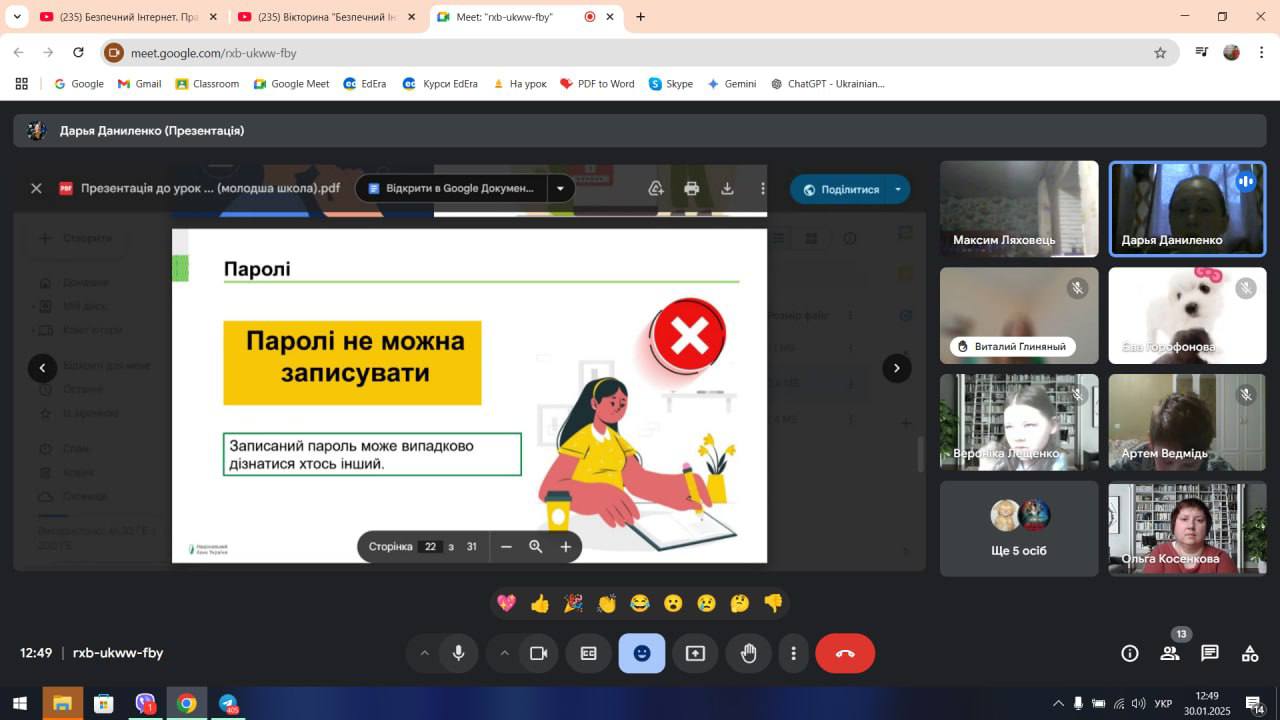Toggle closed captions
Viewport: 1280px width, 720px height.
tap(588, 653)
